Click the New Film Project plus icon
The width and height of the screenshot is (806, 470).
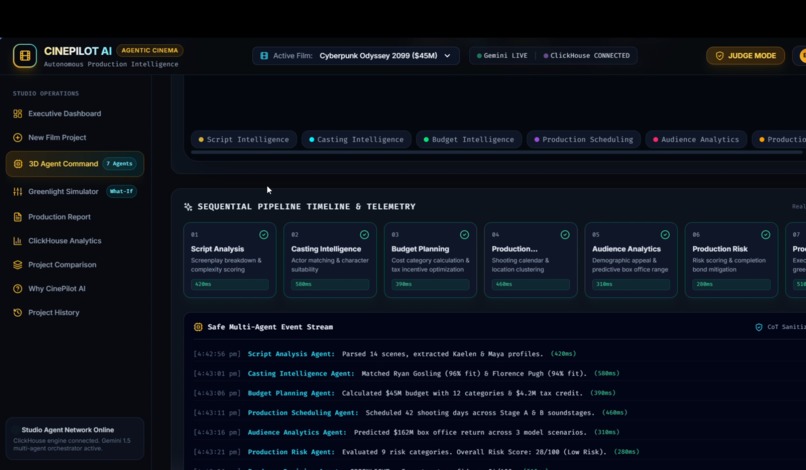point(17,137)
